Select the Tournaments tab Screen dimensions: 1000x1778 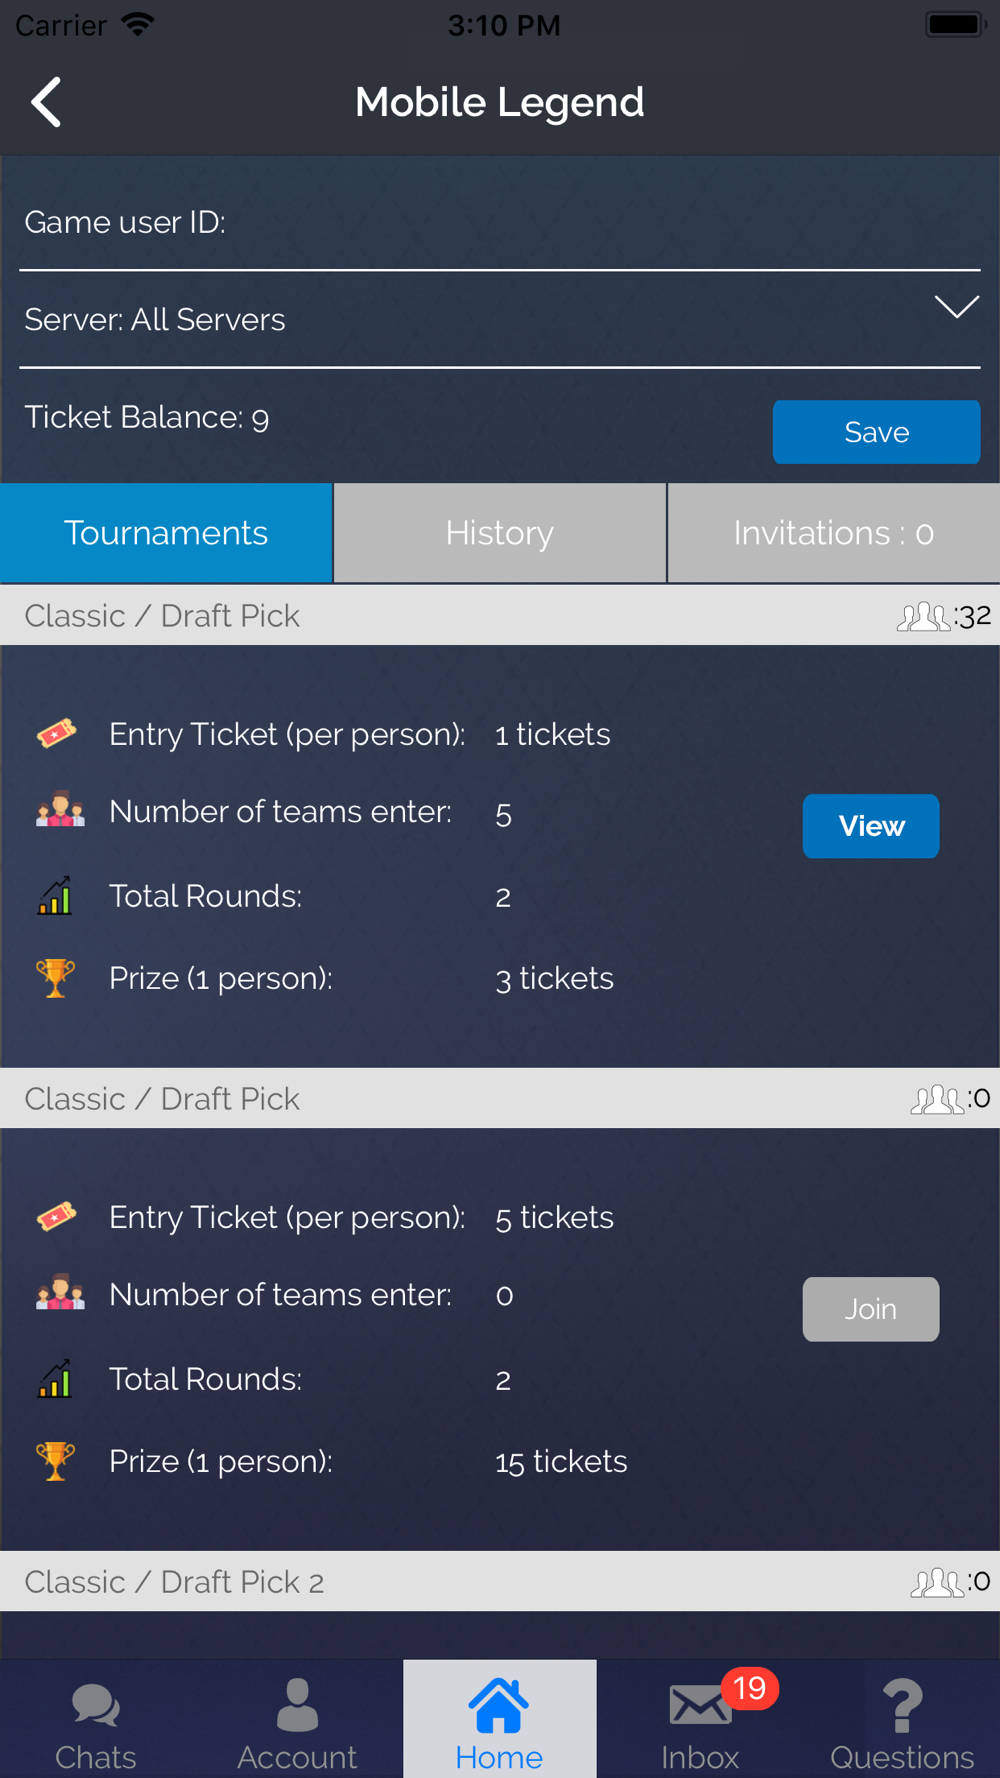tap(166, 533)
